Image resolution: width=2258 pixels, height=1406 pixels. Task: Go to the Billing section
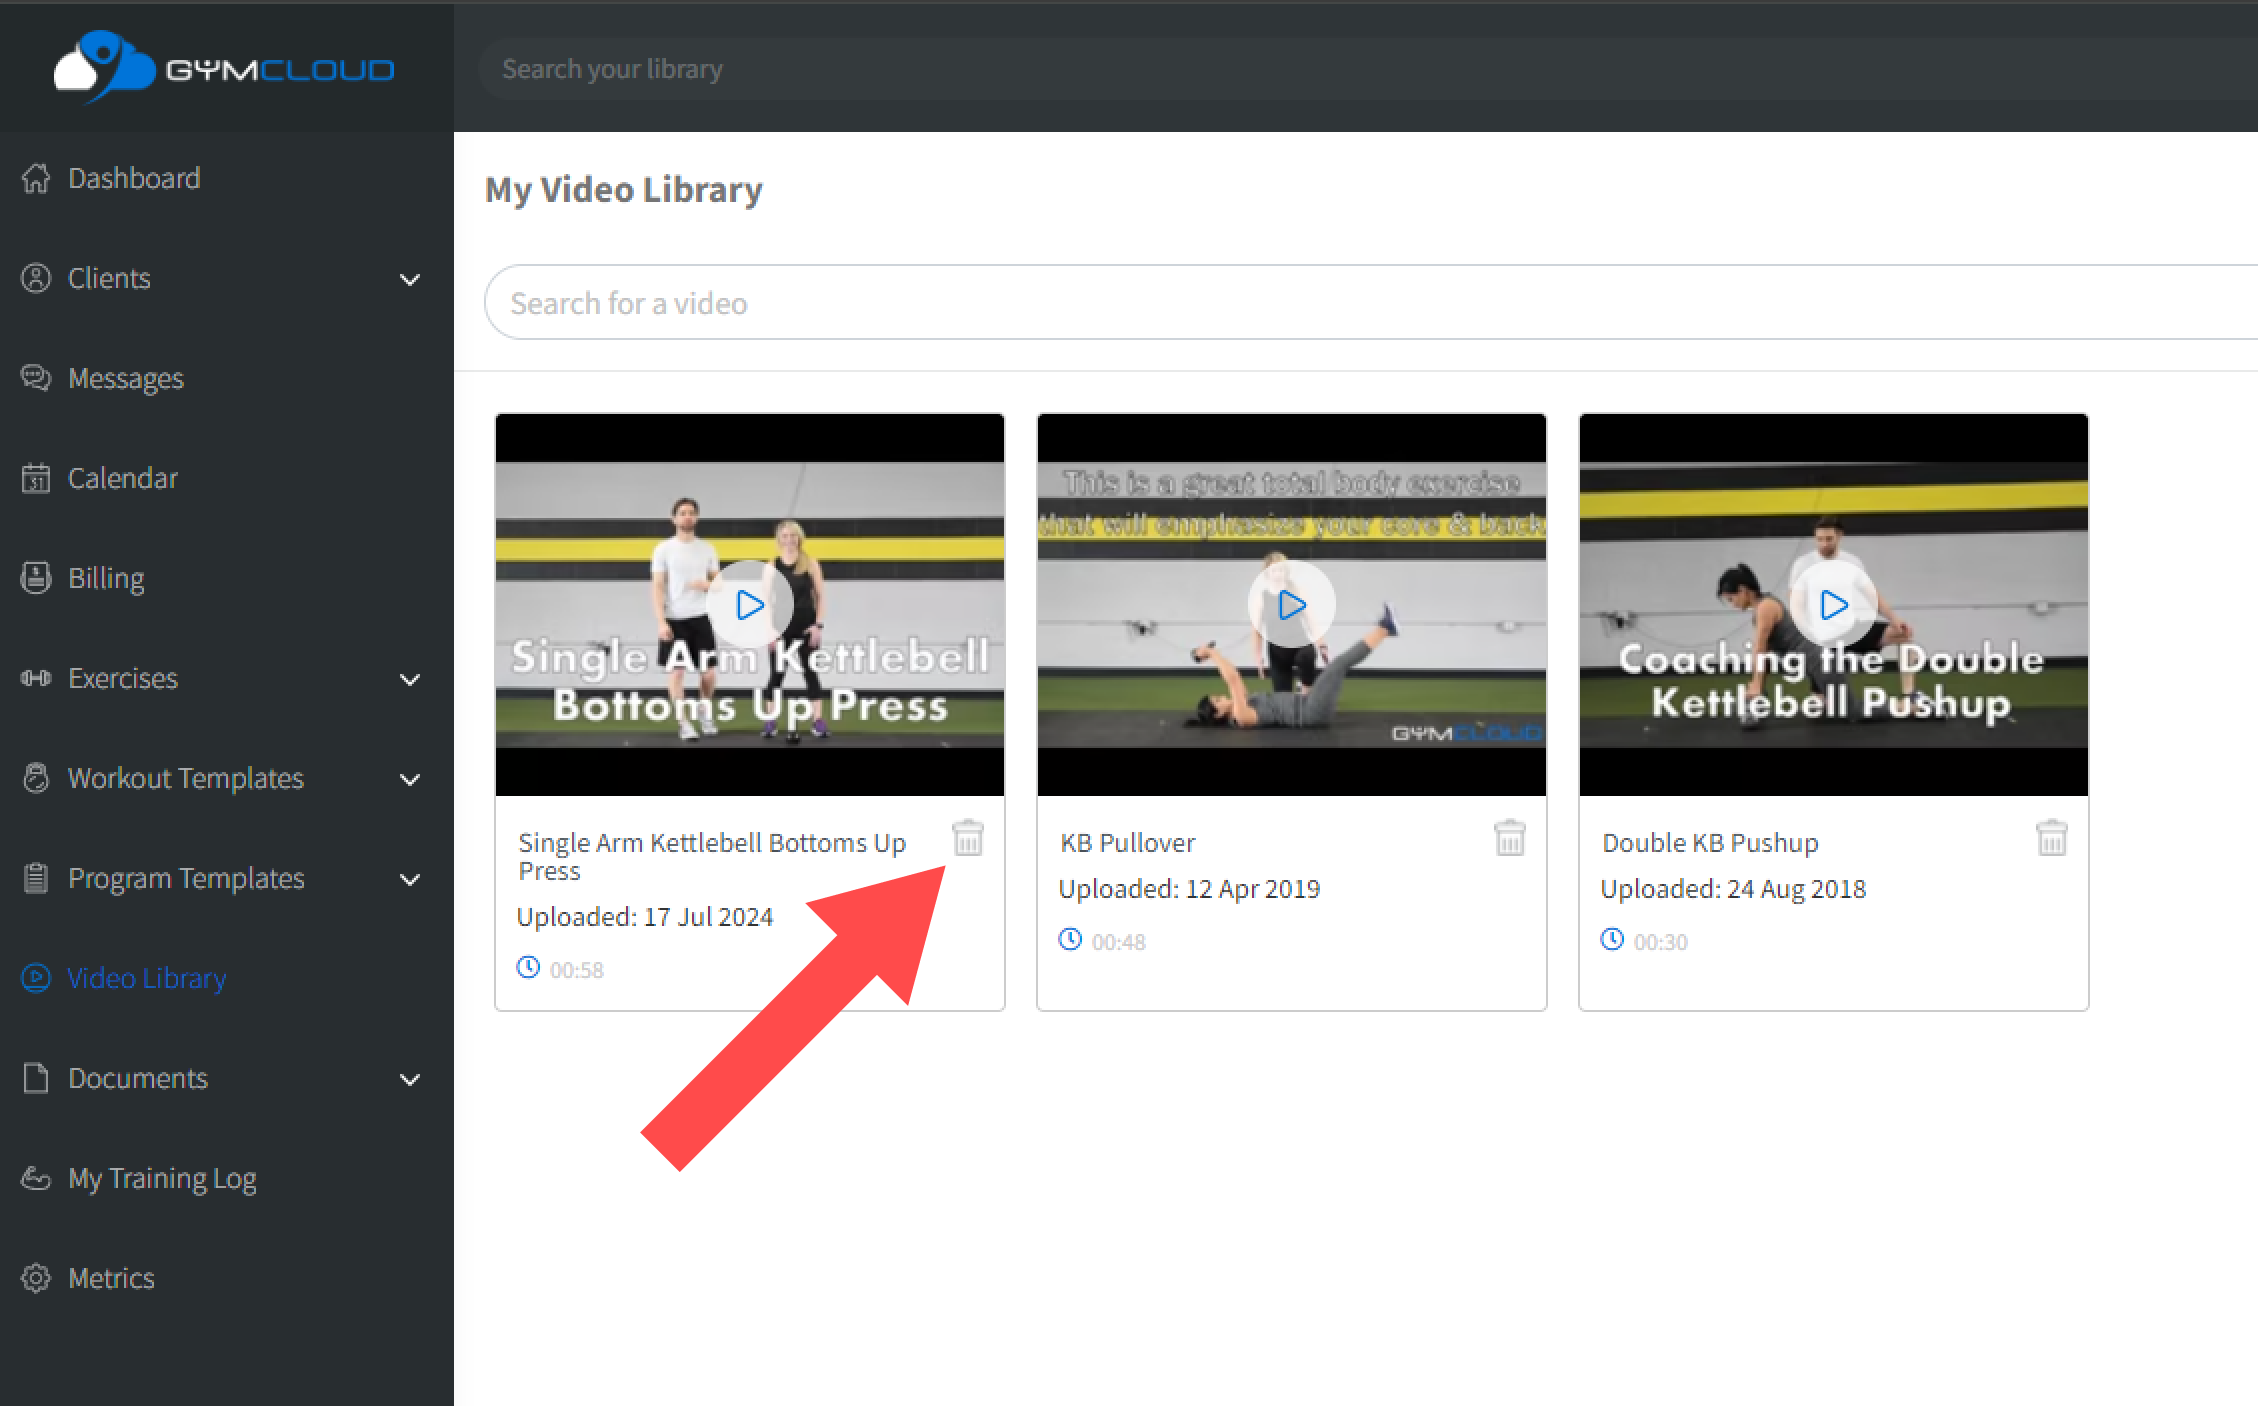(x=106, y=578)
